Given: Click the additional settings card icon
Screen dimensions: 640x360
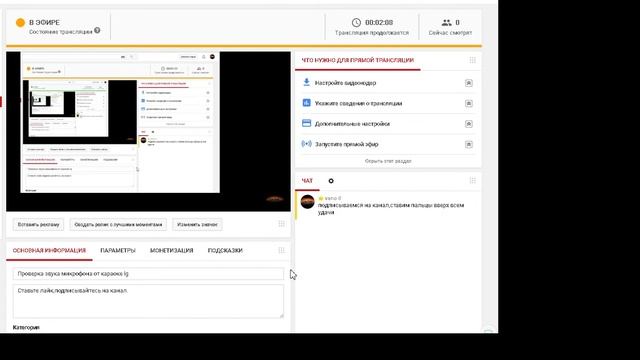Looking at the screenshot, I should (307, 123).
